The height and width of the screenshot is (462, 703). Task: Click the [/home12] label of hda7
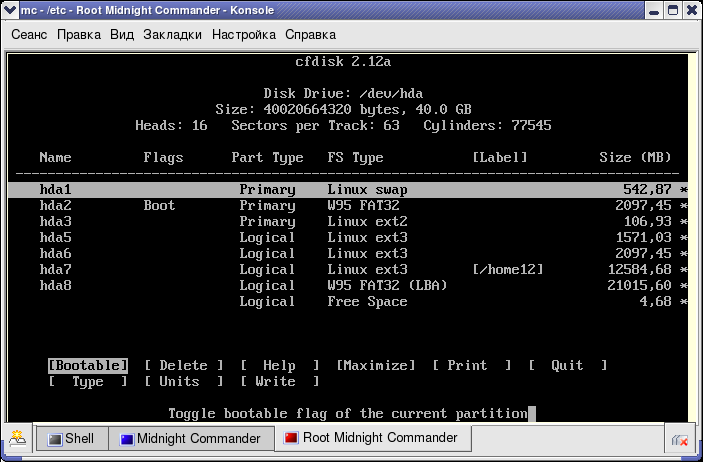point(508,270)
